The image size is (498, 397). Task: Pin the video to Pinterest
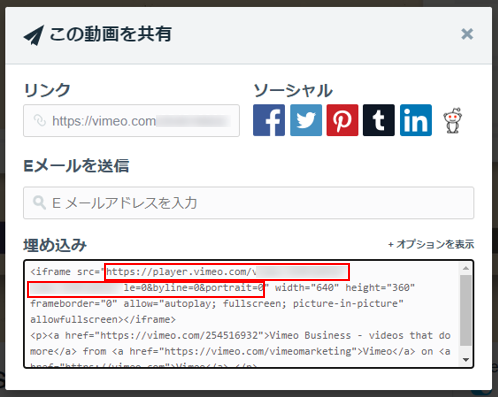point(342,120)
